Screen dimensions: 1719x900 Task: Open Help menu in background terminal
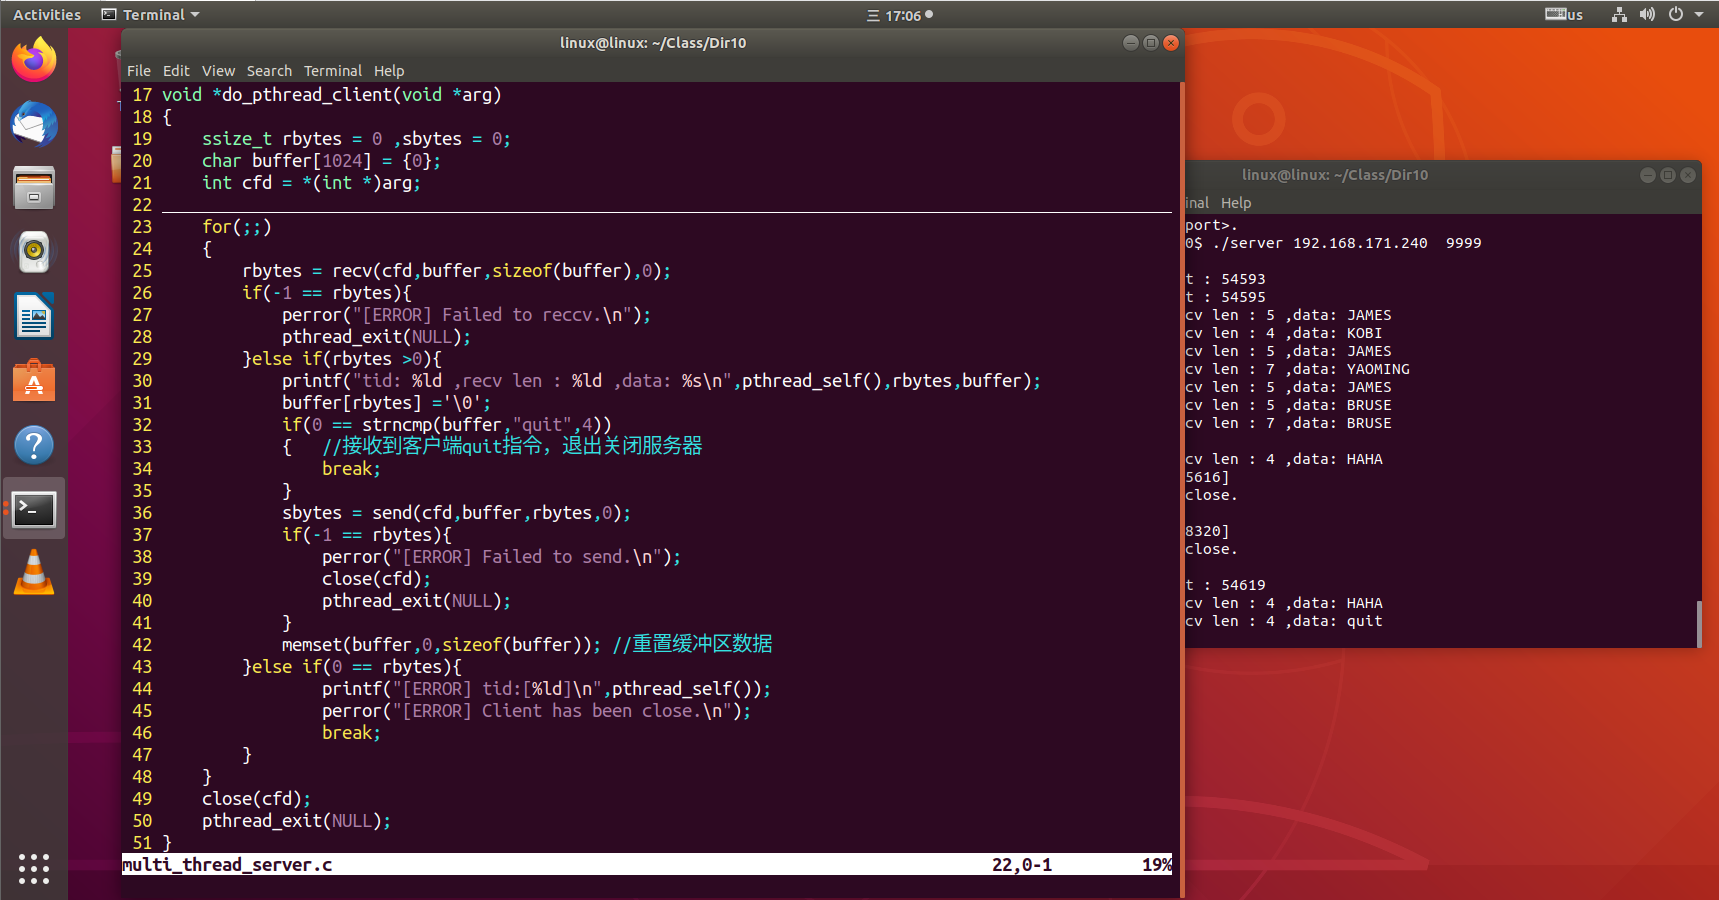1236,203
